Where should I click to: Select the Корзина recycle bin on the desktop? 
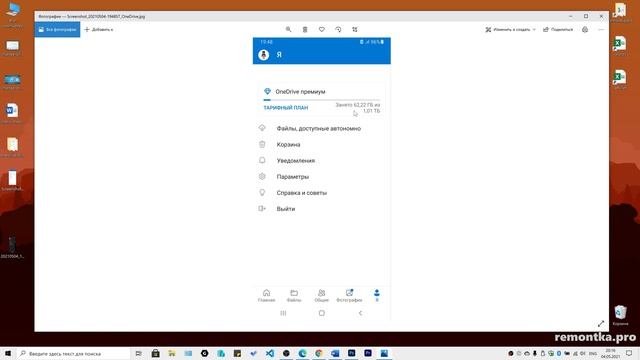click(620, 315)
